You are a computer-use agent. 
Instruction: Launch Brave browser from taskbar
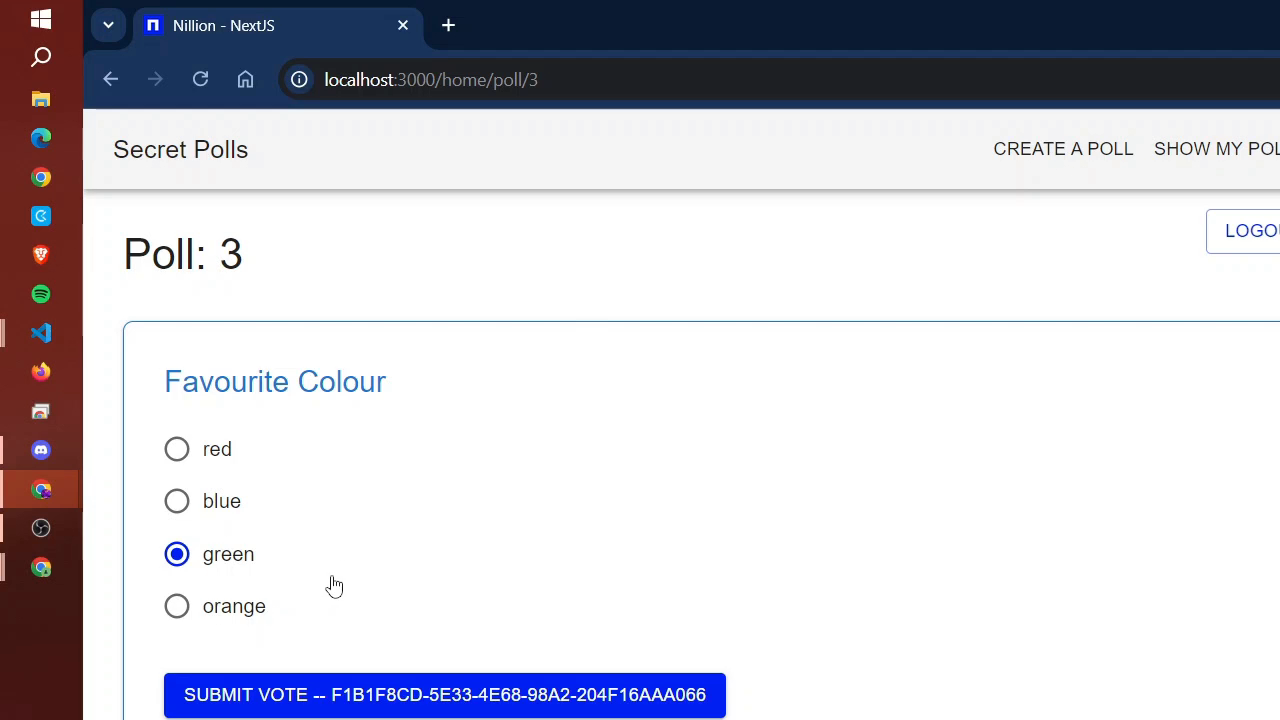point(41,255)
